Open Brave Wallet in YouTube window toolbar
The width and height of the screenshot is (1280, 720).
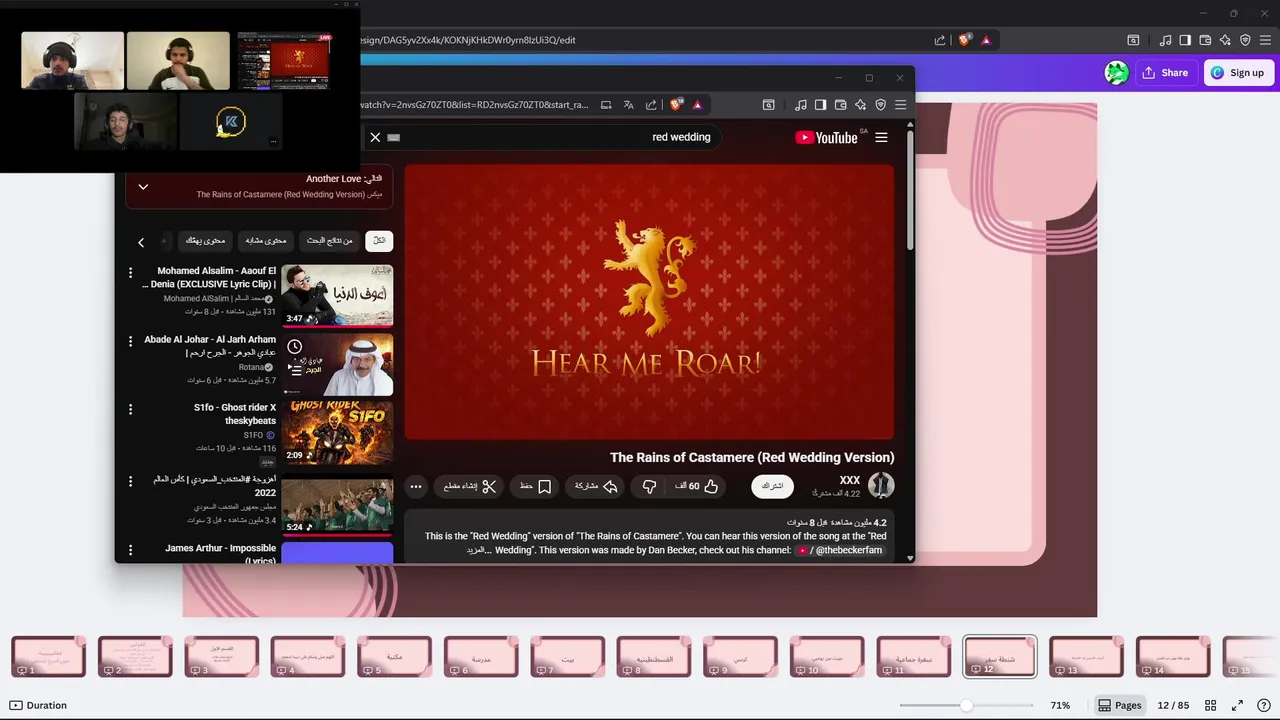[840, 104]
